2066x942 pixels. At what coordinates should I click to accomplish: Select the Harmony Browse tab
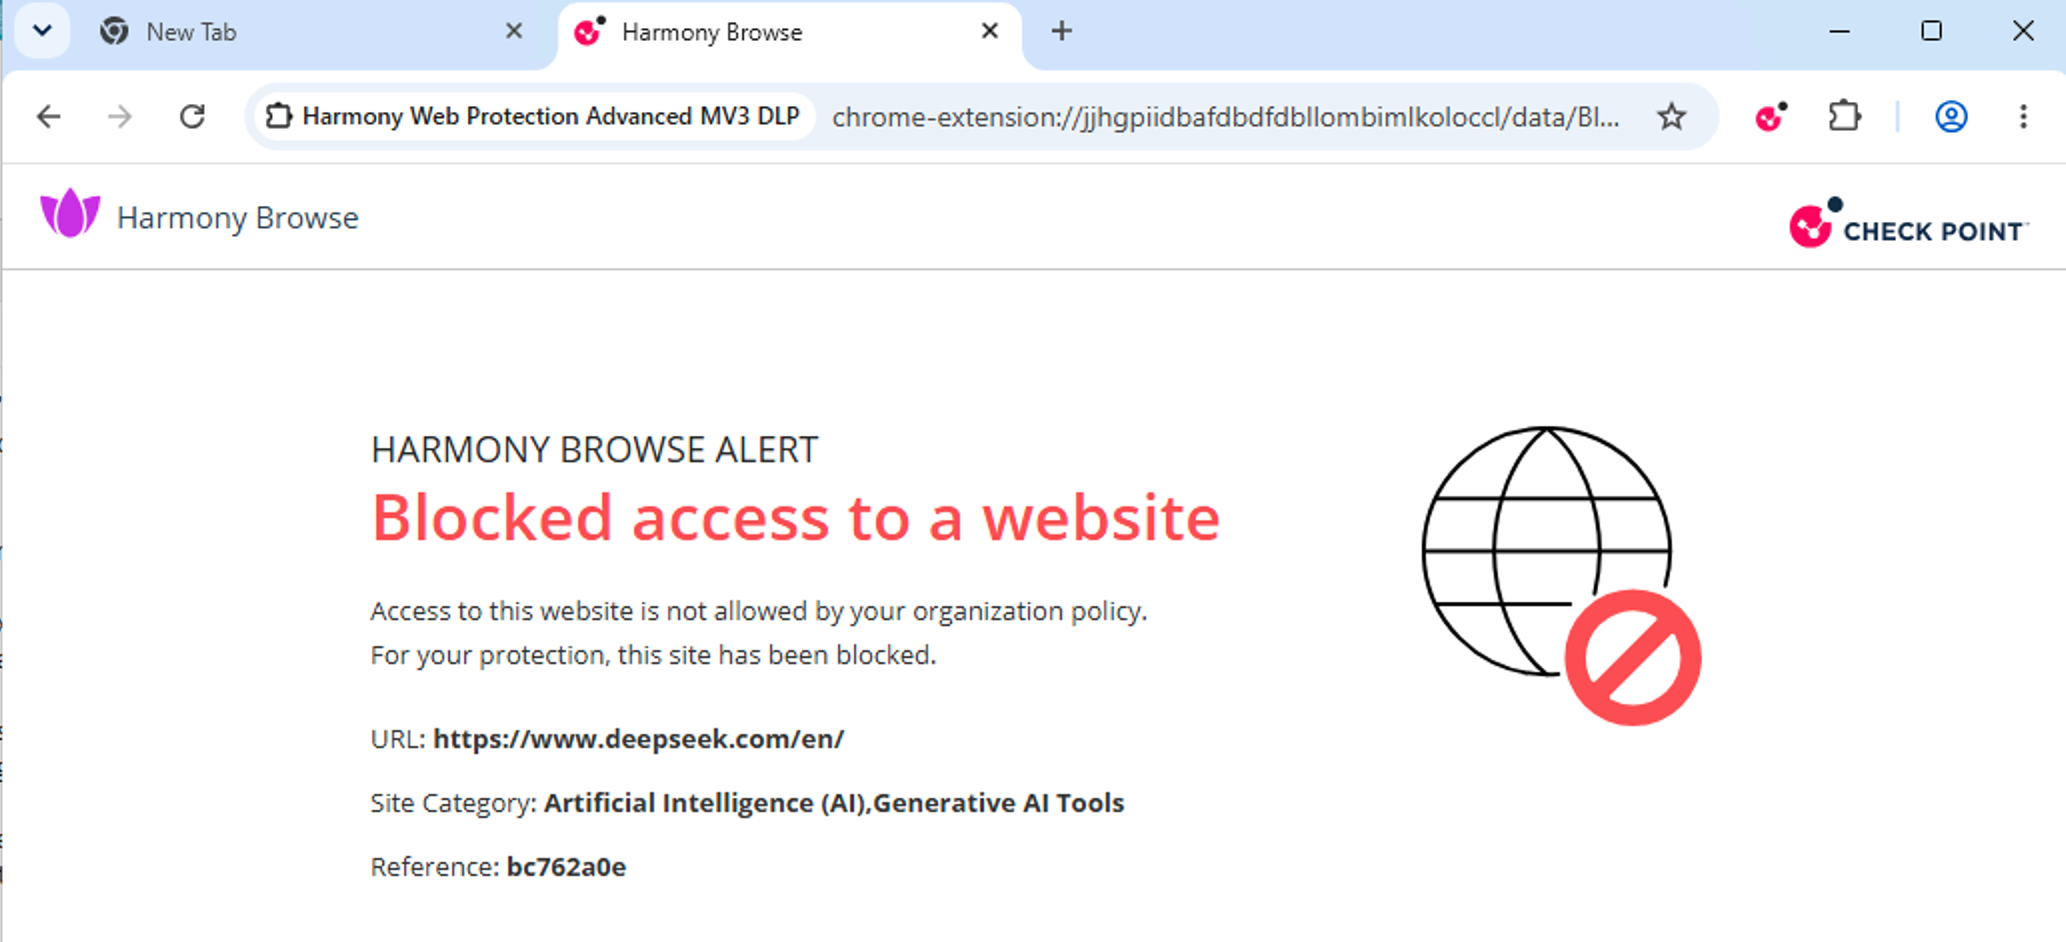(790, 33)
